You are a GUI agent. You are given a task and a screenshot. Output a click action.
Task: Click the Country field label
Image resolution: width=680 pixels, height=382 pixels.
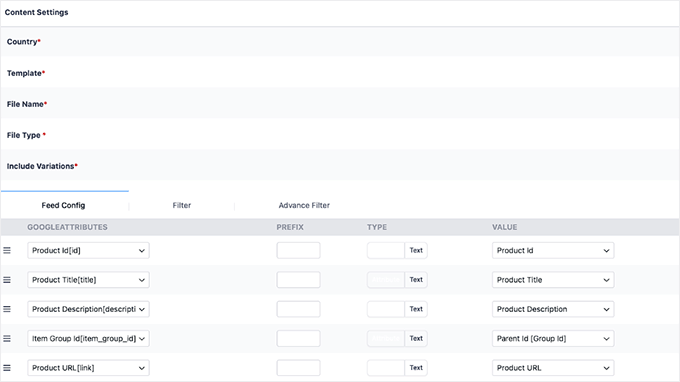23,42
